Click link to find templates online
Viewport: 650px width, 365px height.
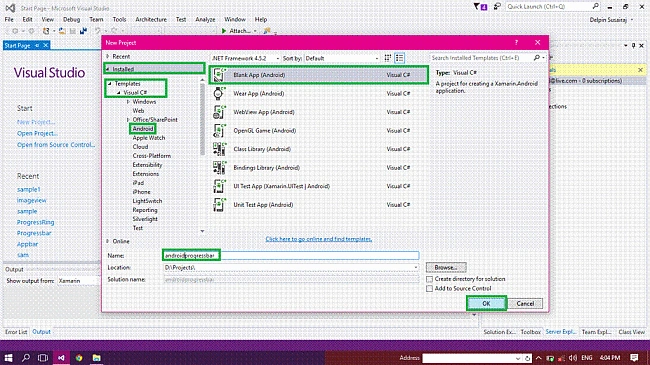319,239
